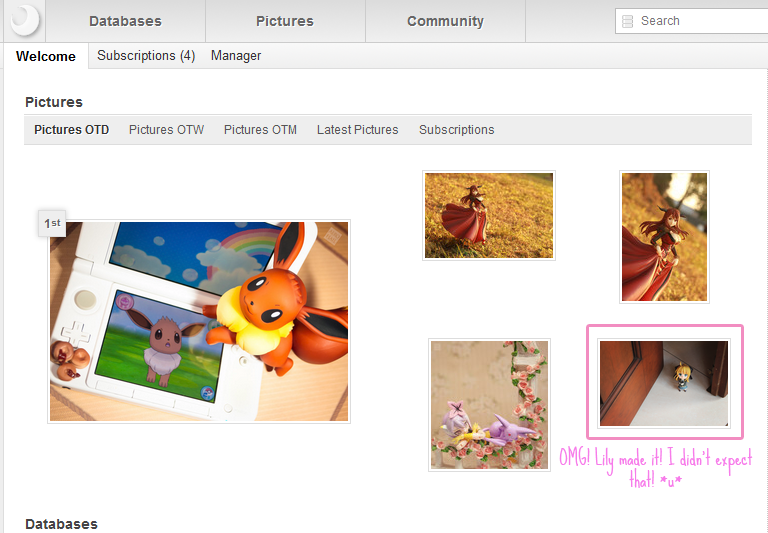Open the tall red-dress figure close-up thumbnail
The width and height of the screenshot is (768, 533).
pos(664,237)
